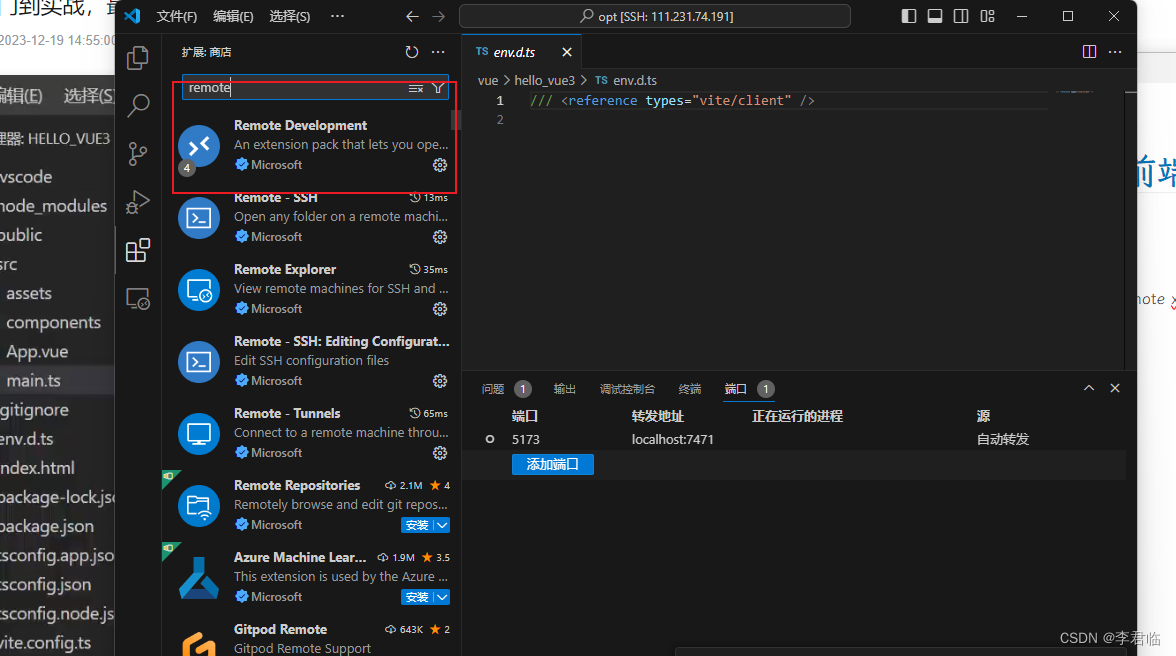
Task: Open the Remote Explorer extension entry
Action: (x=313, y=289)
